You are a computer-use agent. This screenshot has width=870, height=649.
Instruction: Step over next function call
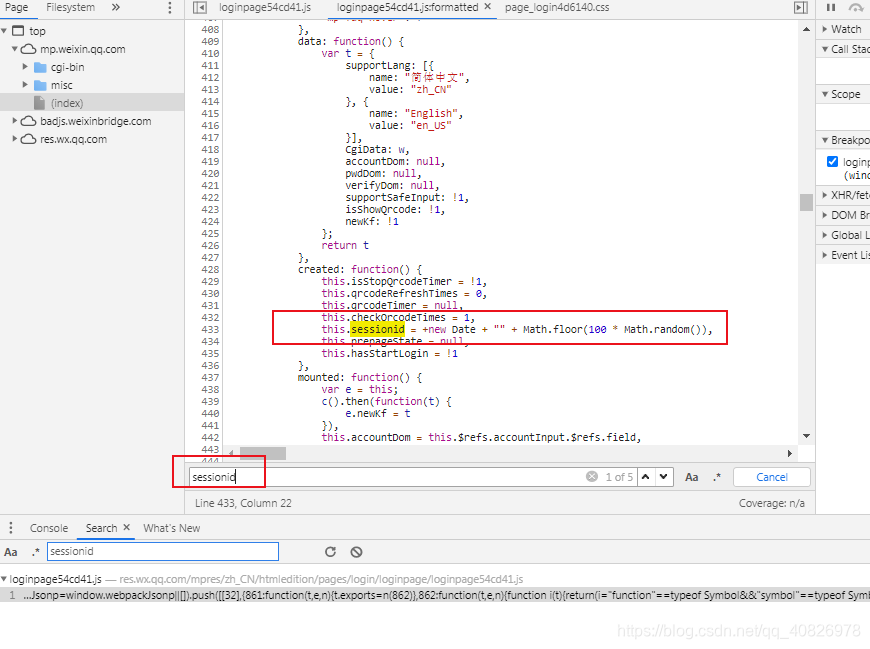coord(856,7)
